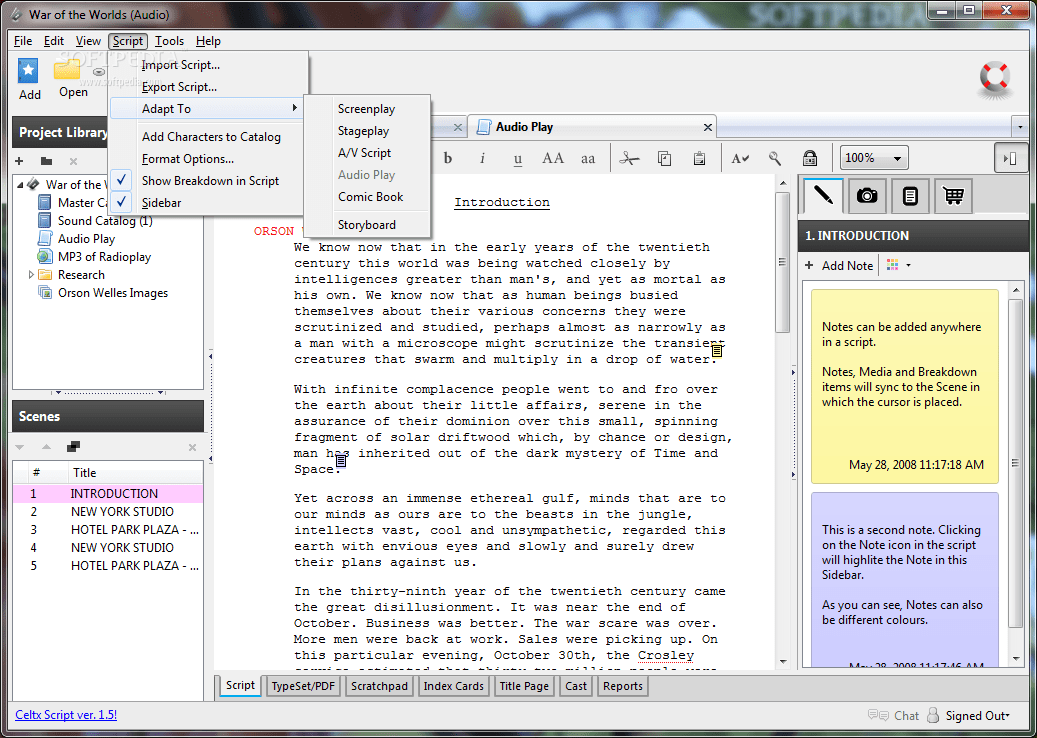Select Storyboard from the submenu
Viewport: 1037px width, 738px height.
click(x=366, y=225)
